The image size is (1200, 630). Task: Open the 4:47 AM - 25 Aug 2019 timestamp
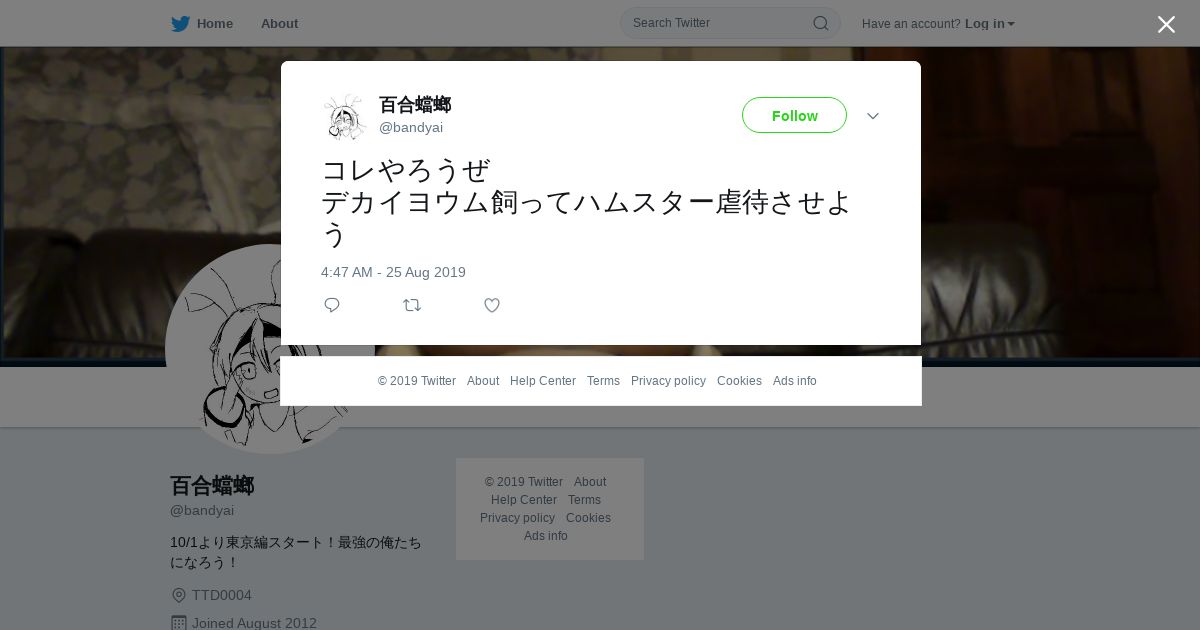tap(393, 272)
